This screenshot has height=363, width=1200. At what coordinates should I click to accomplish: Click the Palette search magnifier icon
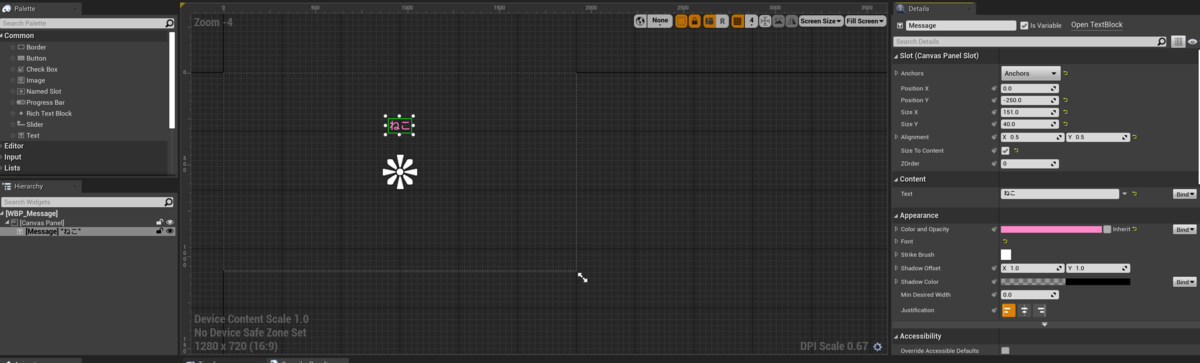[x=170, y=23]
